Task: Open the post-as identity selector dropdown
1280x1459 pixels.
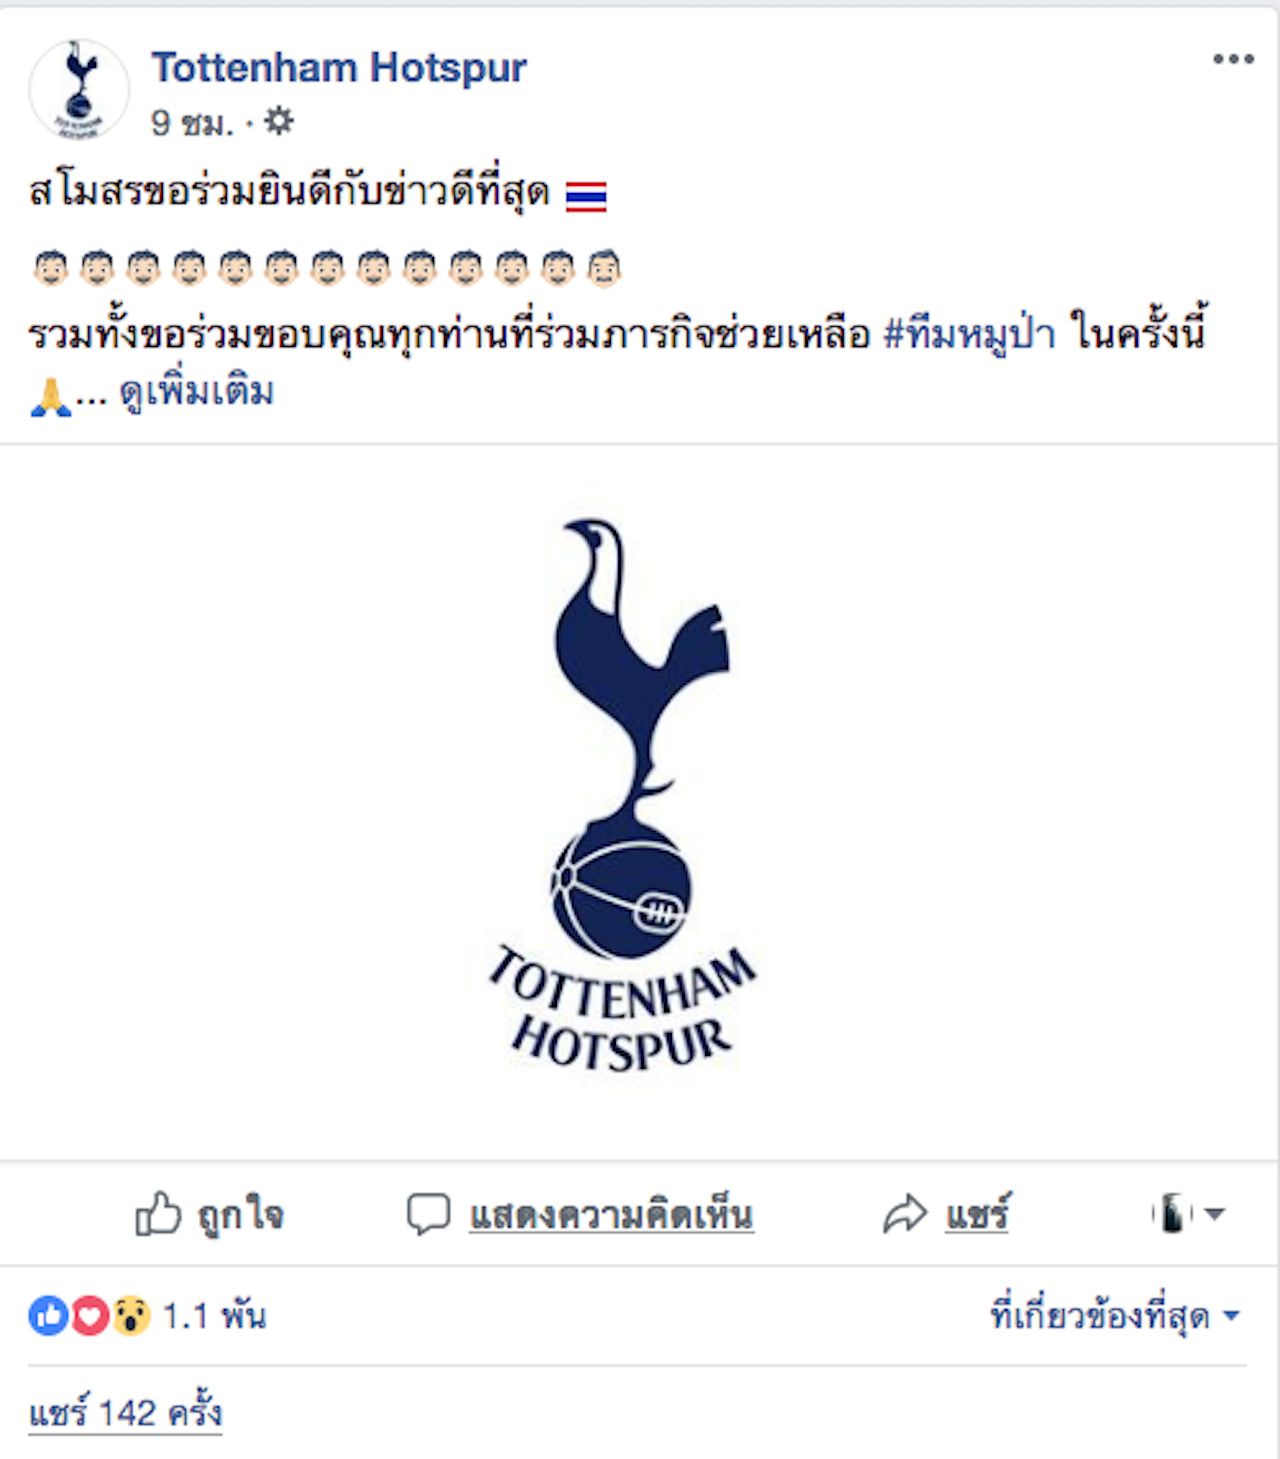Action: pos(1188,1214)
